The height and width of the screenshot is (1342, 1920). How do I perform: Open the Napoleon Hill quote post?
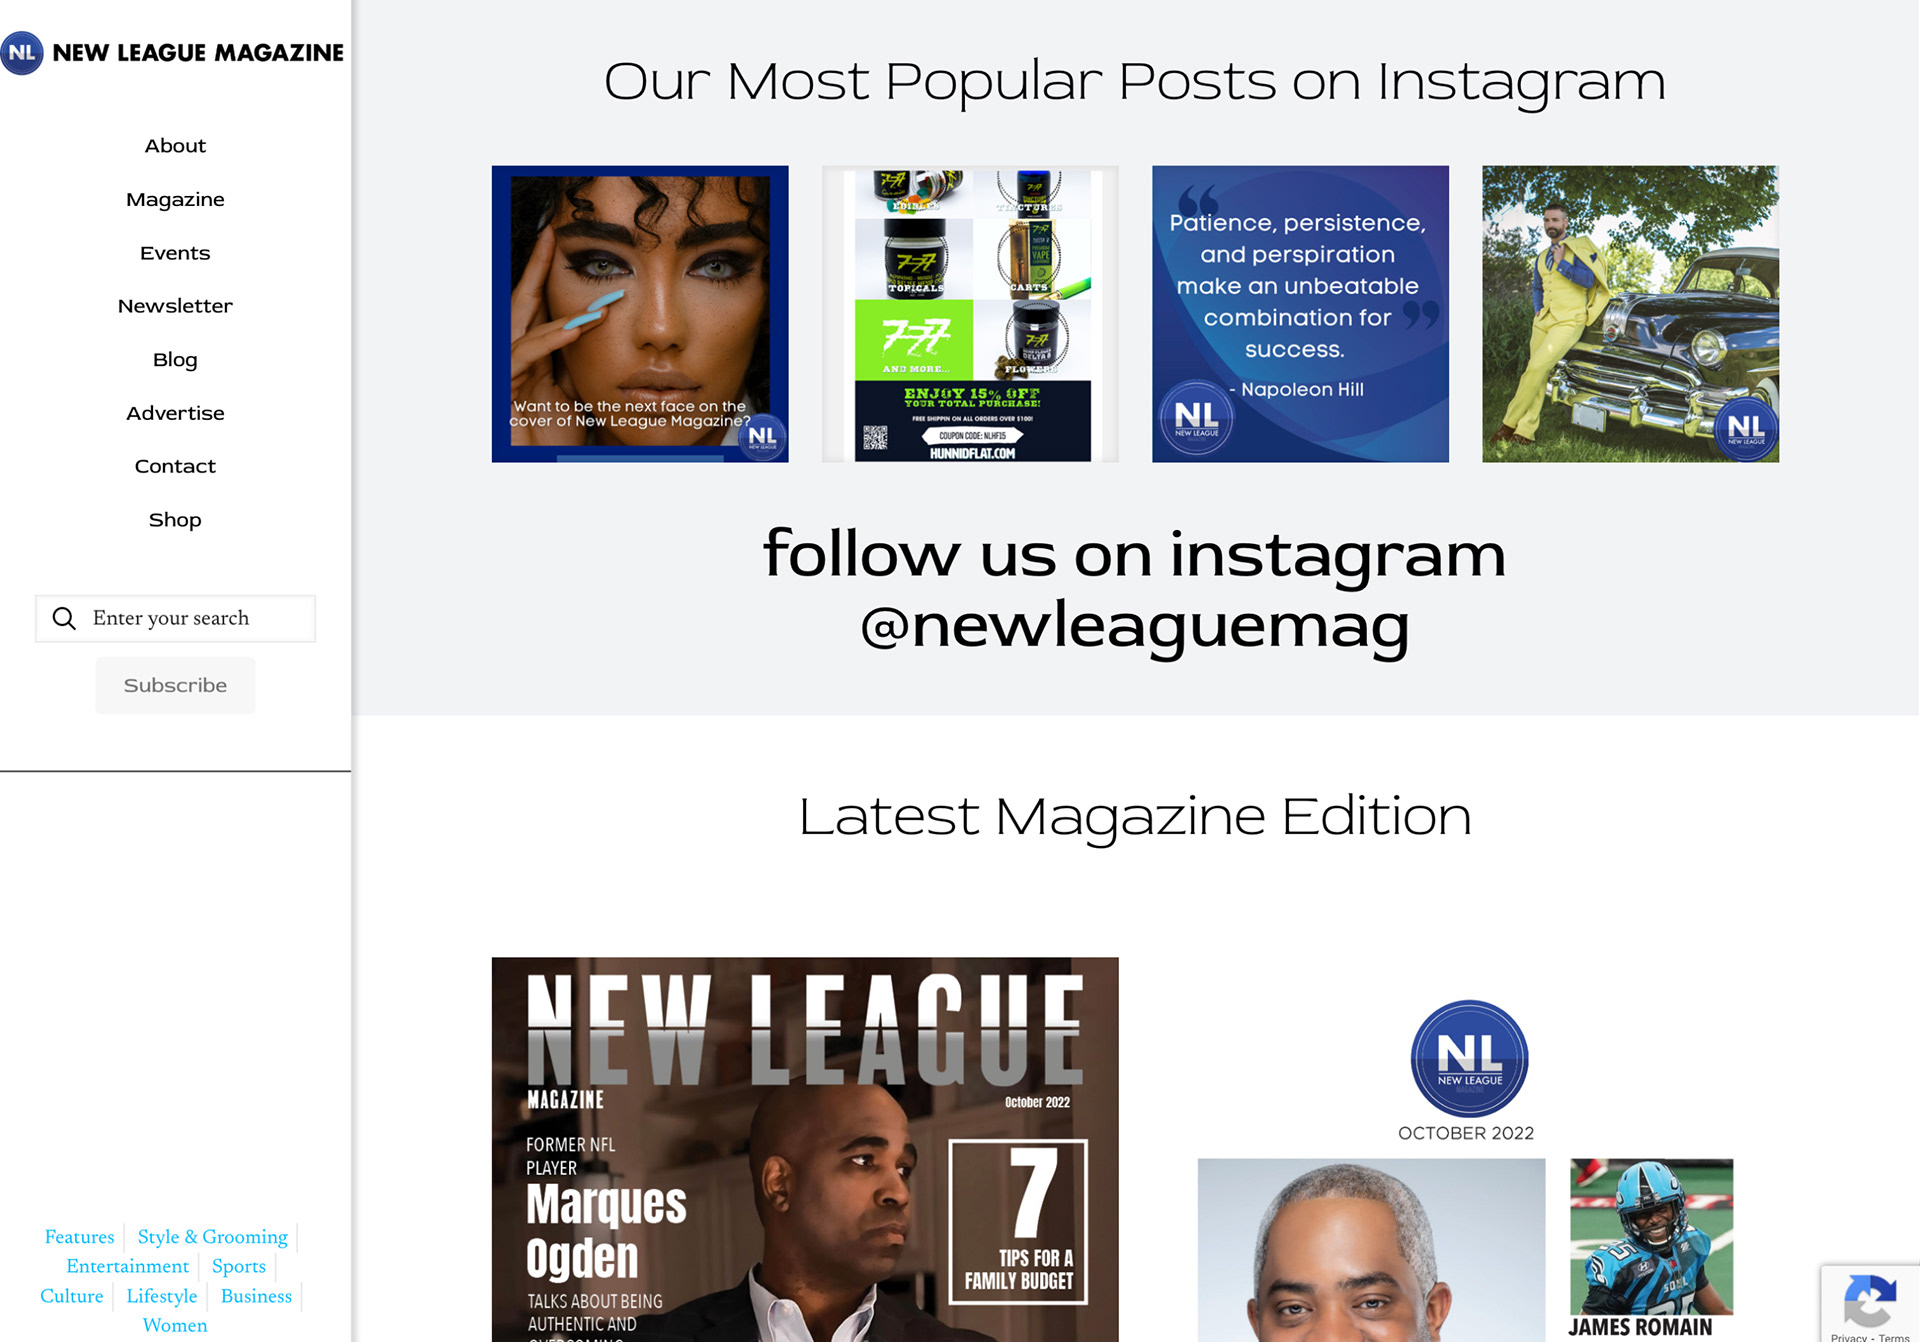1300,314
